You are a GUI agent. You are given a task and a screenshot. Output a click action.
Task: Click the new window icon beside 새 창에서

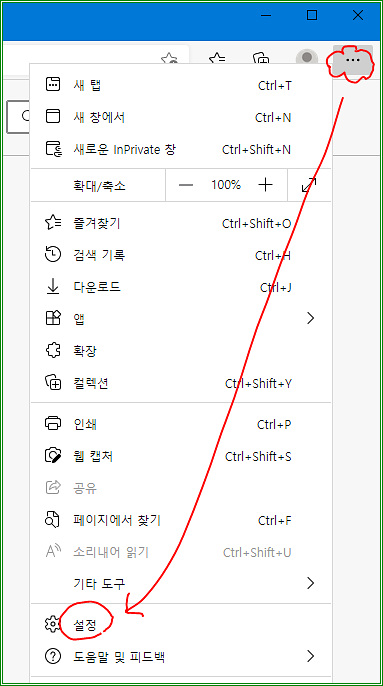(53, 117)
